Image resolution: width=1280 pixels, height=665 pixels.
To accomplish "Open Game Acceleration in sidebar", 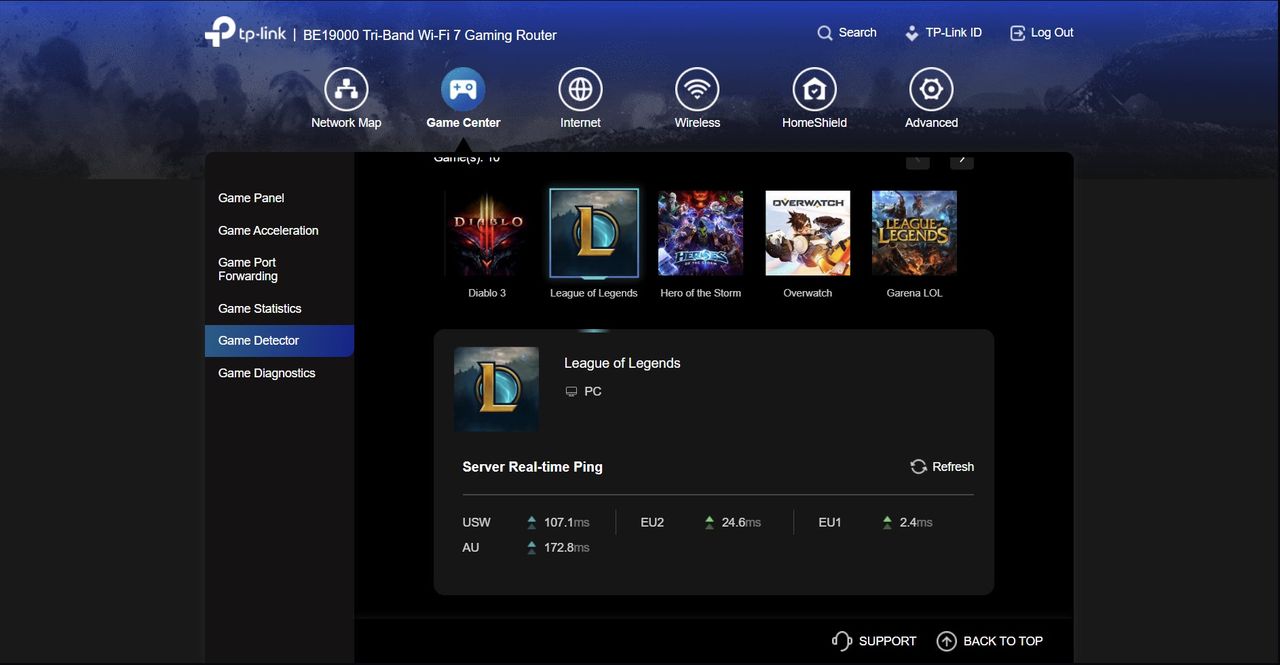I will coord(268,230).
